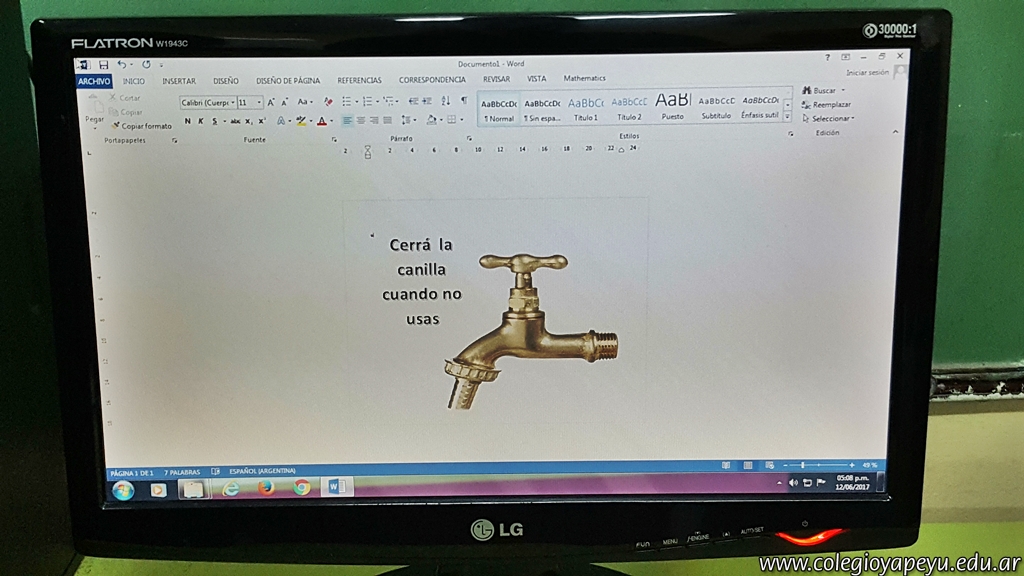The width and height of the screenshot is (1024, 576).
Task: Click the clear formatting eraser icon
Action: 328,102
